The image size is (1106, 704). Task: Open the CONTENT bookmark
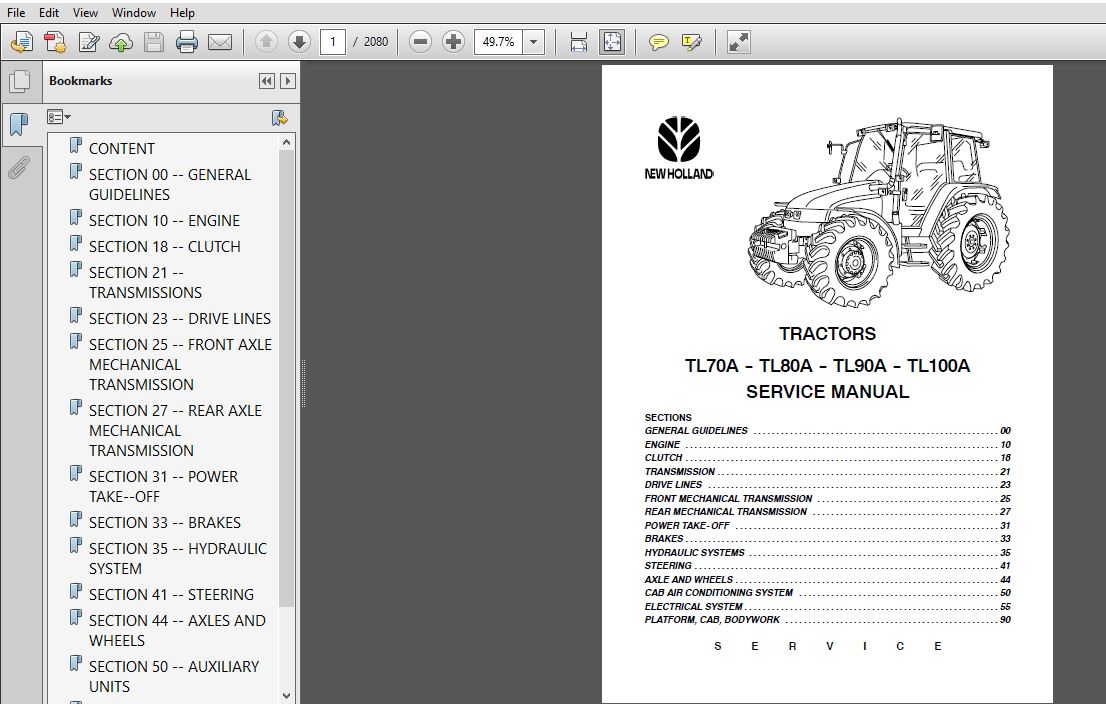point(121,149)
